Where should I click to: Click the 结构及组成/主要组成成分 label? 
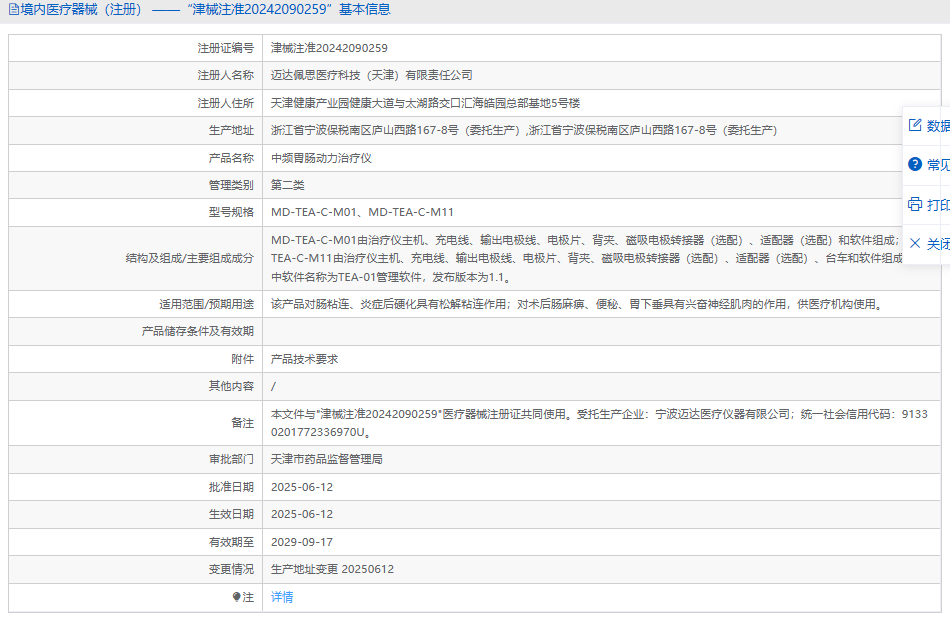pos(190,259)
